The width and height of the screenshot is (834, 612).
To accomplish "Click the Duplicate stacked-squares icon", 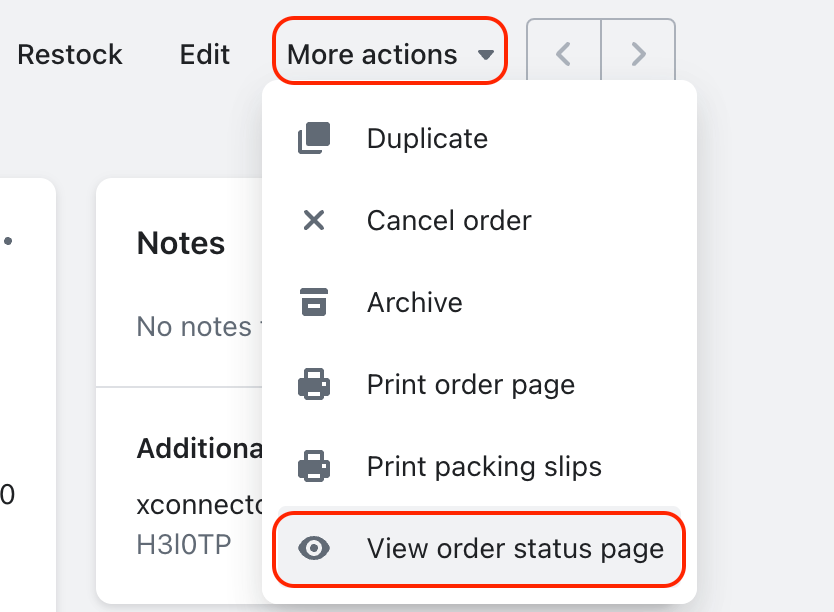I will pyautogui.click(x=314, y=138).
